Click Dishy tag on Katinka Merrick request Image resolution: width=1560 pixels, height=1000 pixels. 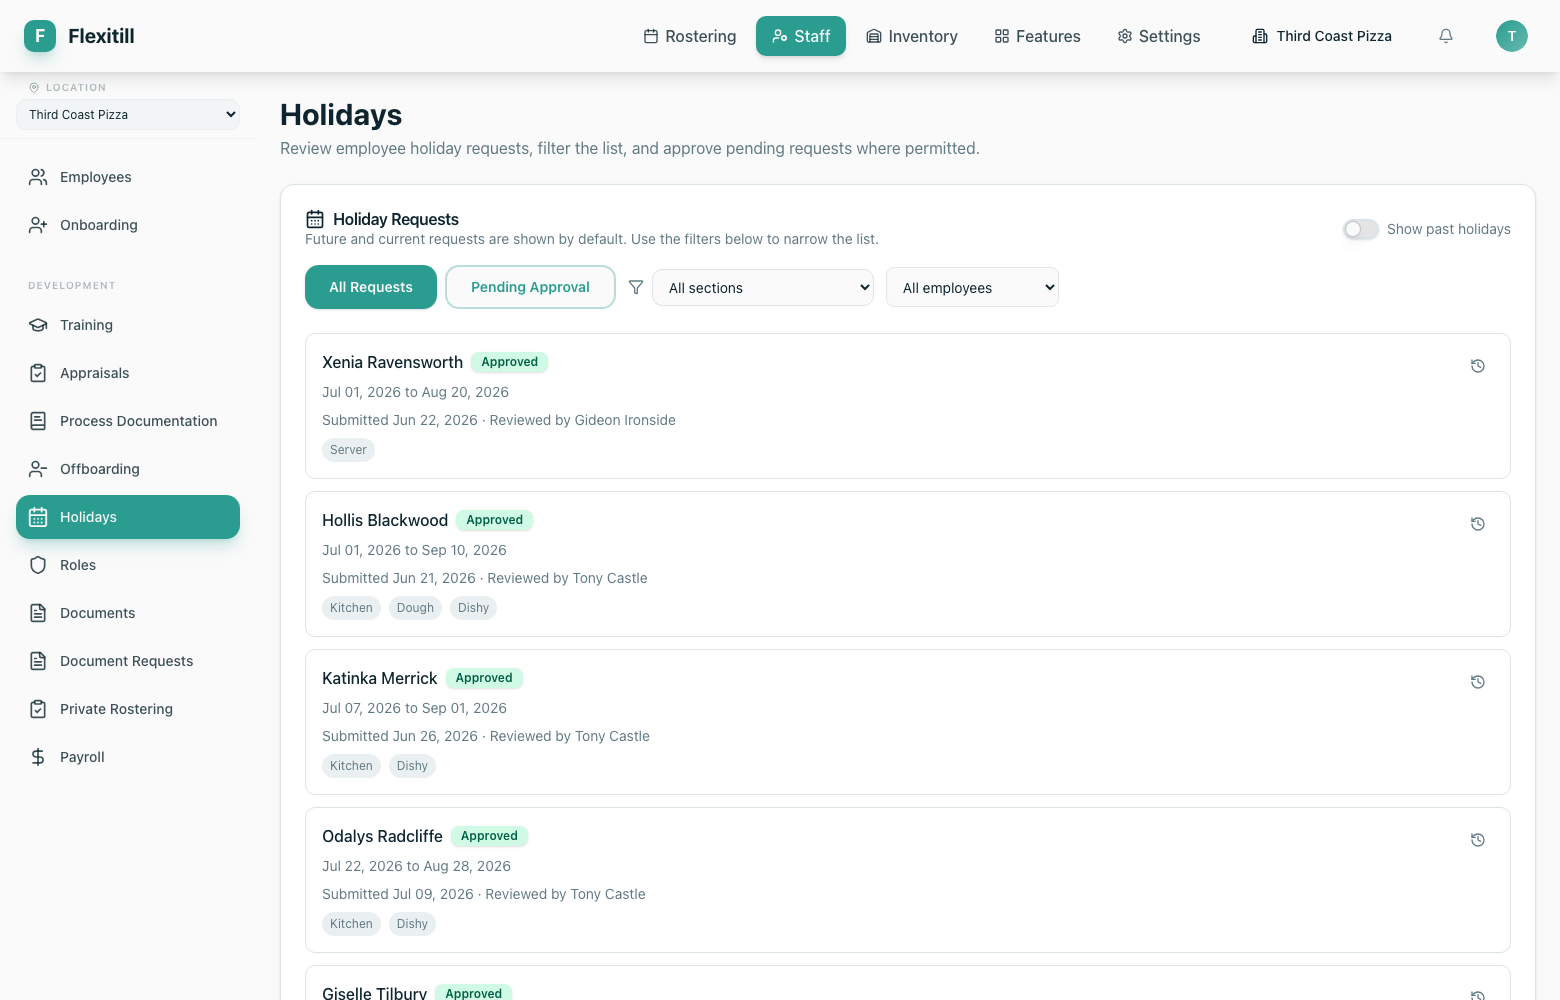pyautogui.click(x=412, y=766)
